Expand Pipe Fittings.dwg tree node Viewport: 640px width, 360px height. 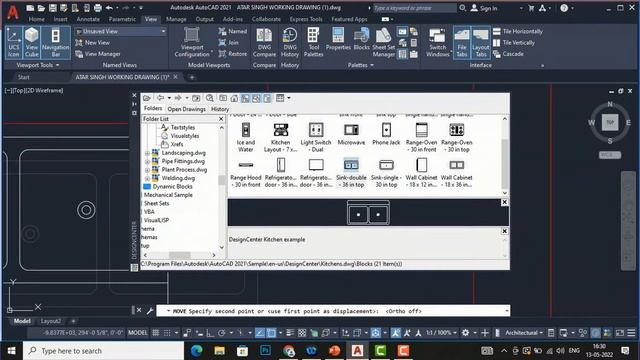[x=147, y=161]
